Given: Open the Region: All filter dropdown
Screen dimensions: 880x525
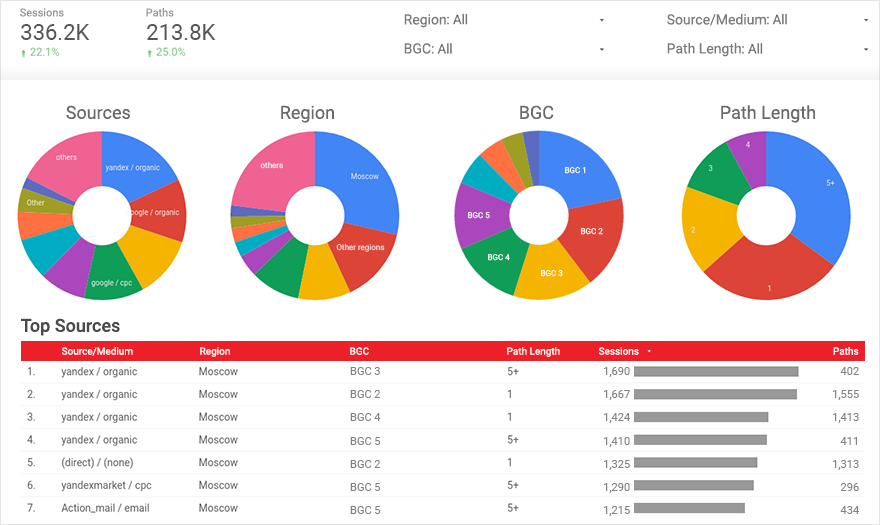Looking at the screenshot, I should (503, 20).
